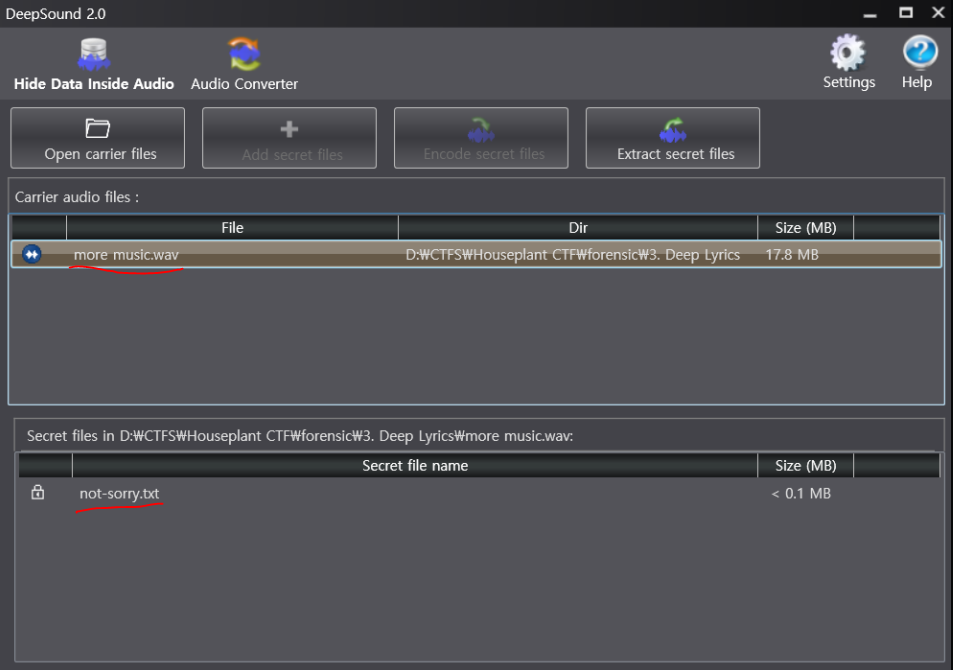953x670 pixels.
Task: Click the audio icon beside more music.wav
Action: (32, 254)
